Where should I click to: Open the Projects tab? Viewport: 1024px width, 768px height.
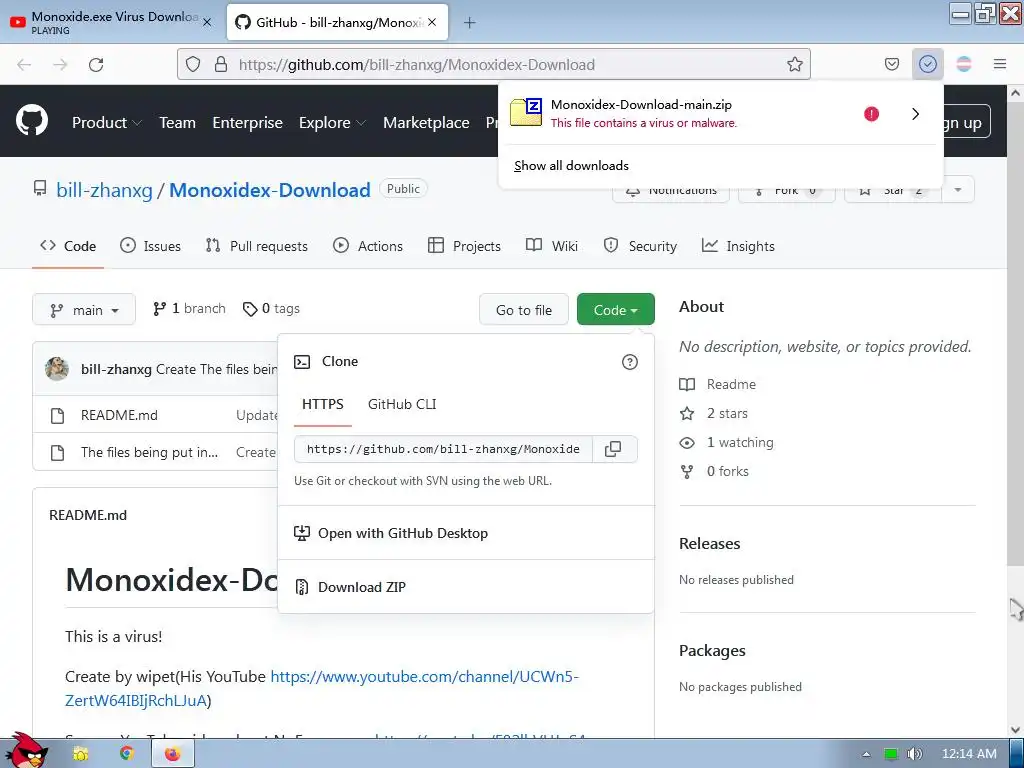[464, 246]
